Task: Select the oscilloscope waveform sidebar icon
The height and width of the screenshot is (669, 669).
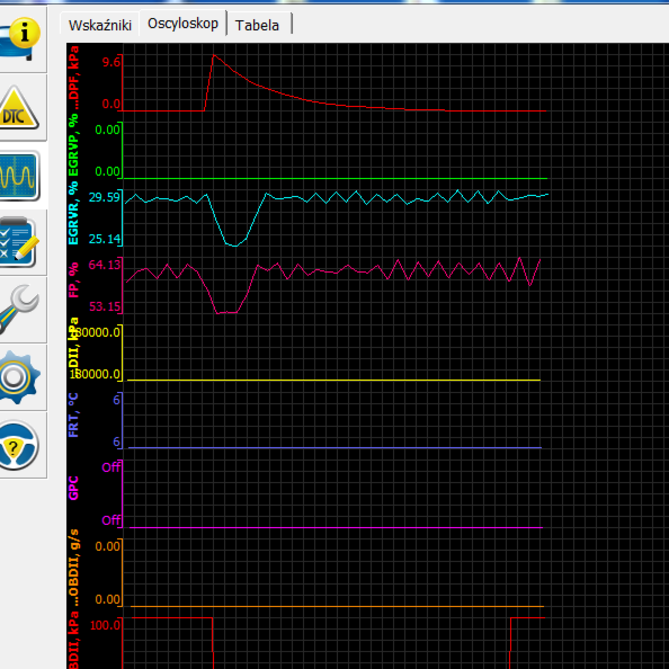Action: [x=19, y=176]
